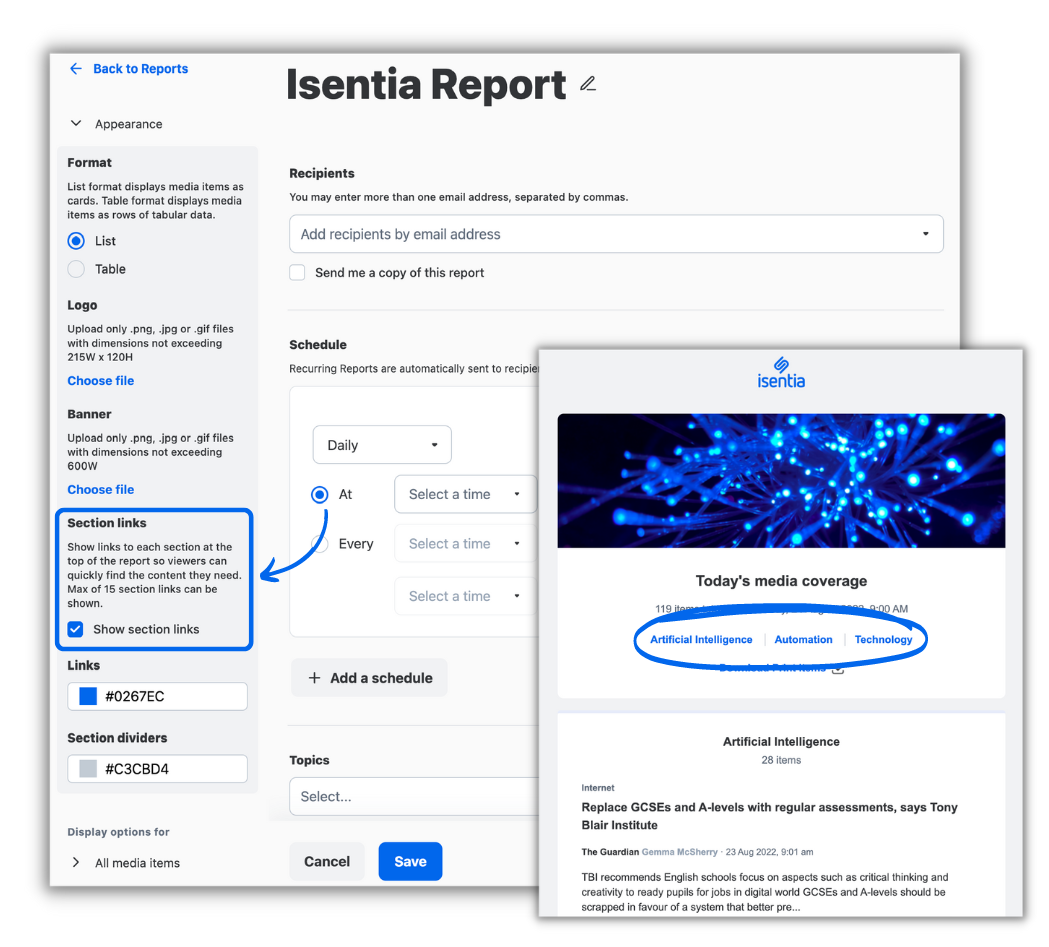The image size is (1049, 947).
Task: Click the Isentia logo in the report preview
Action: (x=781, y=373)
